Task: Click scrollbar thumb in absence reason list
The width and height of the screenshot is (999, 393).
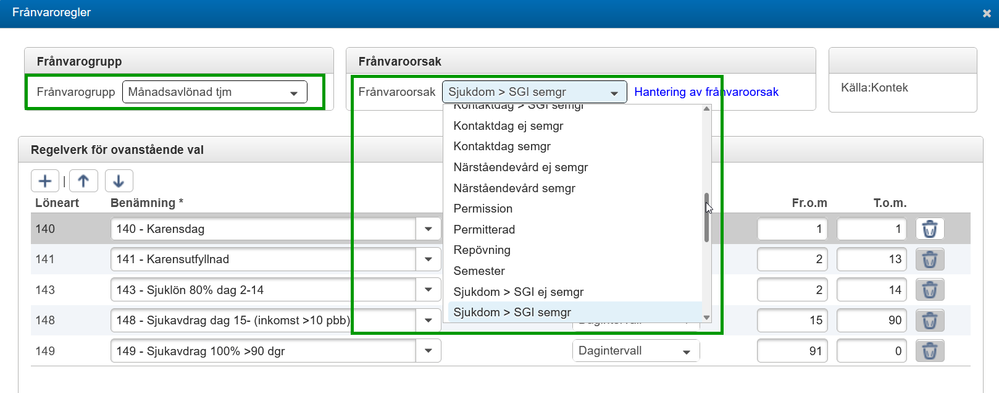Action: 707,217
